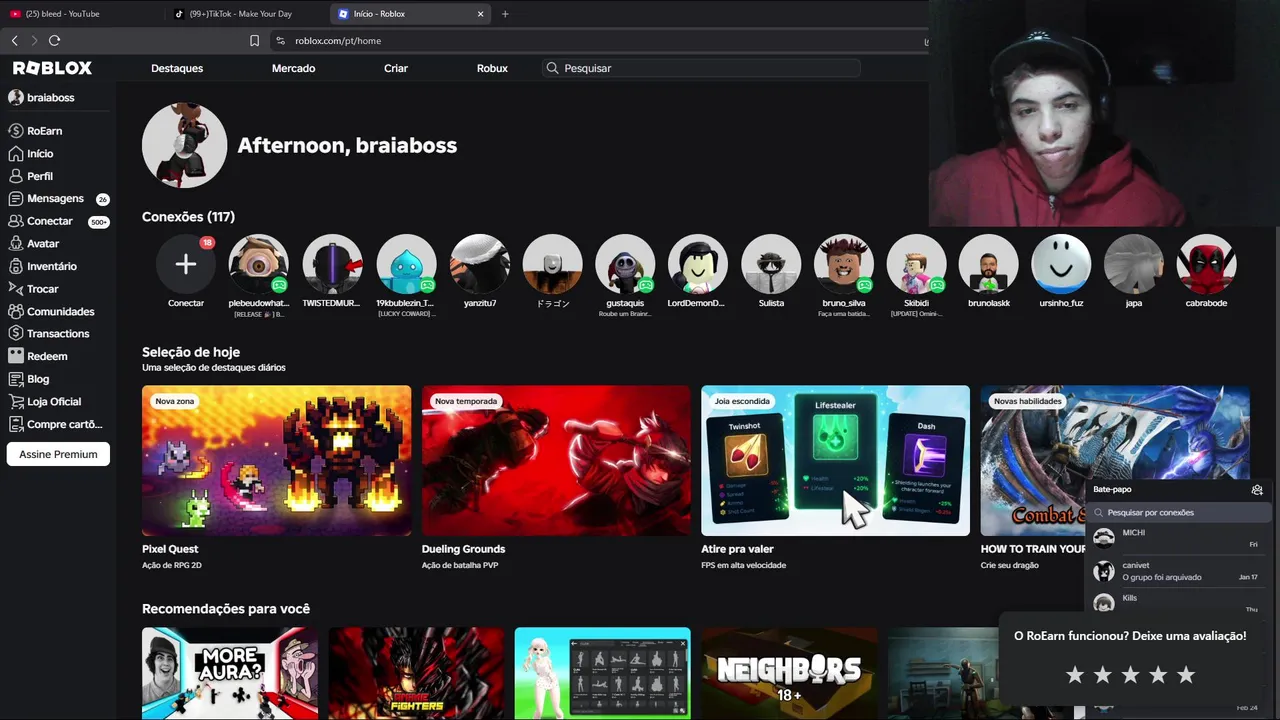Click the bookmark icon in address bar
The image size is (1280, 720).
pos(254,41)
